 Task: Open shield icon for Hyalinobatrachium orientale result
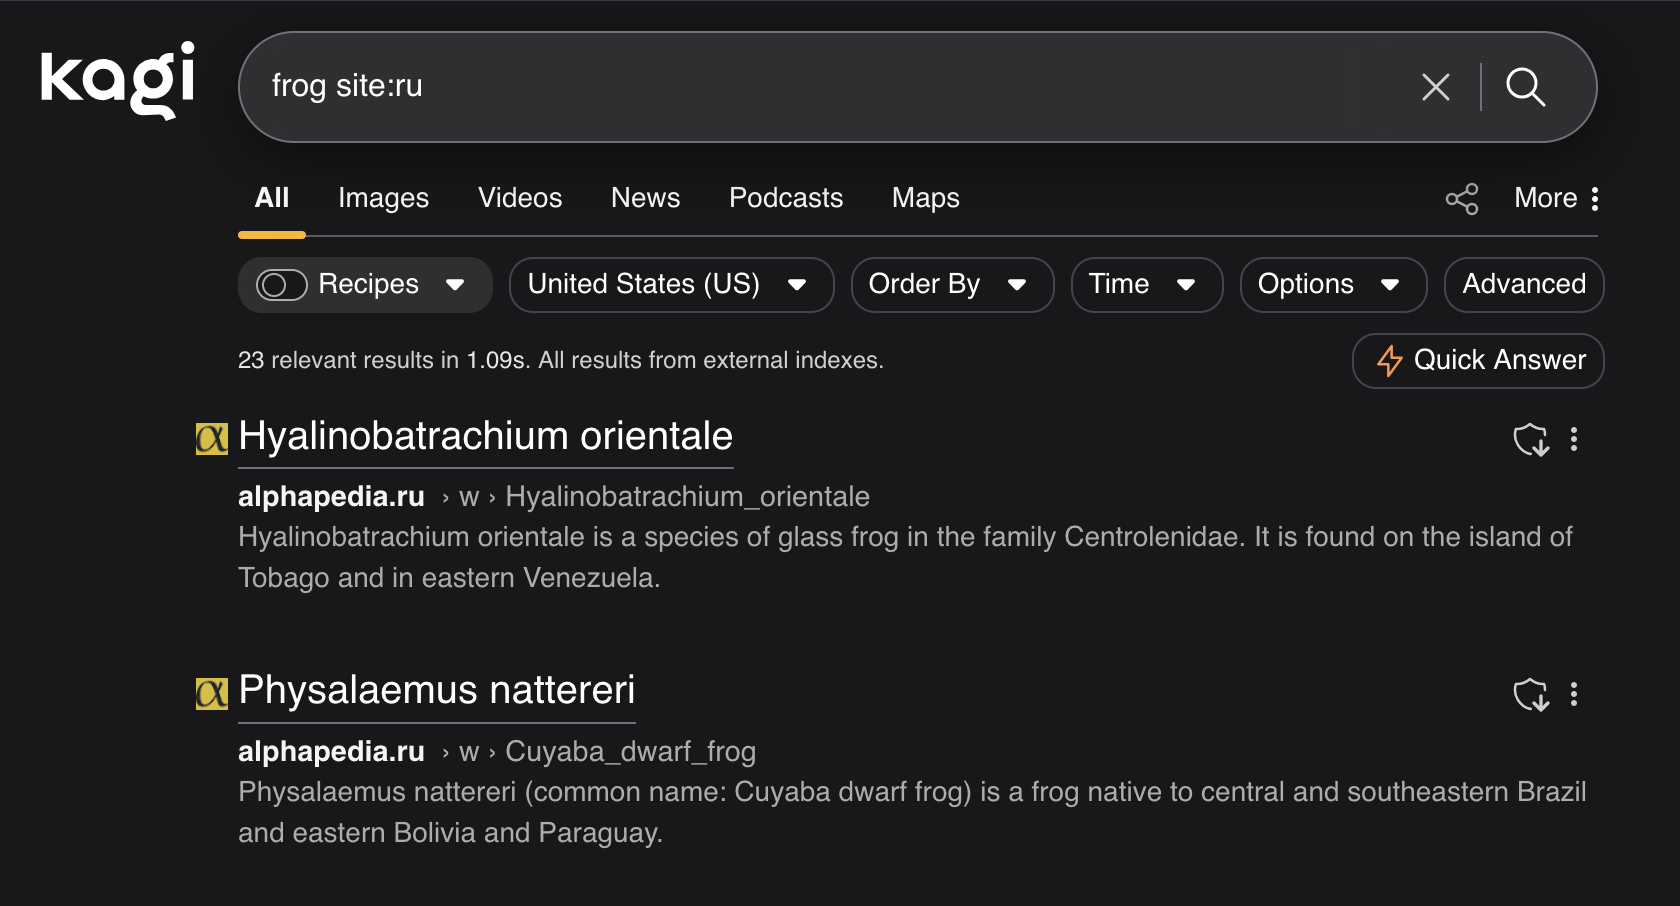tap(1530, 439)
